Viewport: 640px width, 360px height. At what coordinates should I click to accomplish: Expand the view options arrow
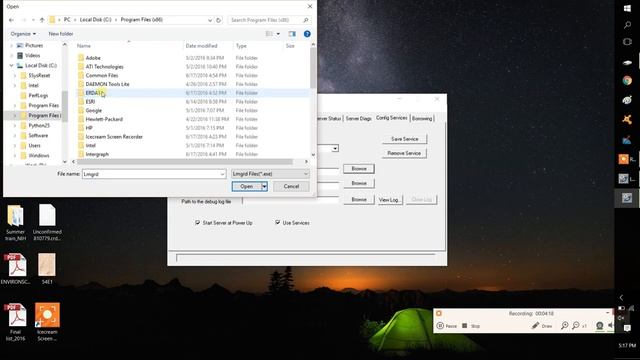click(278, 34)
